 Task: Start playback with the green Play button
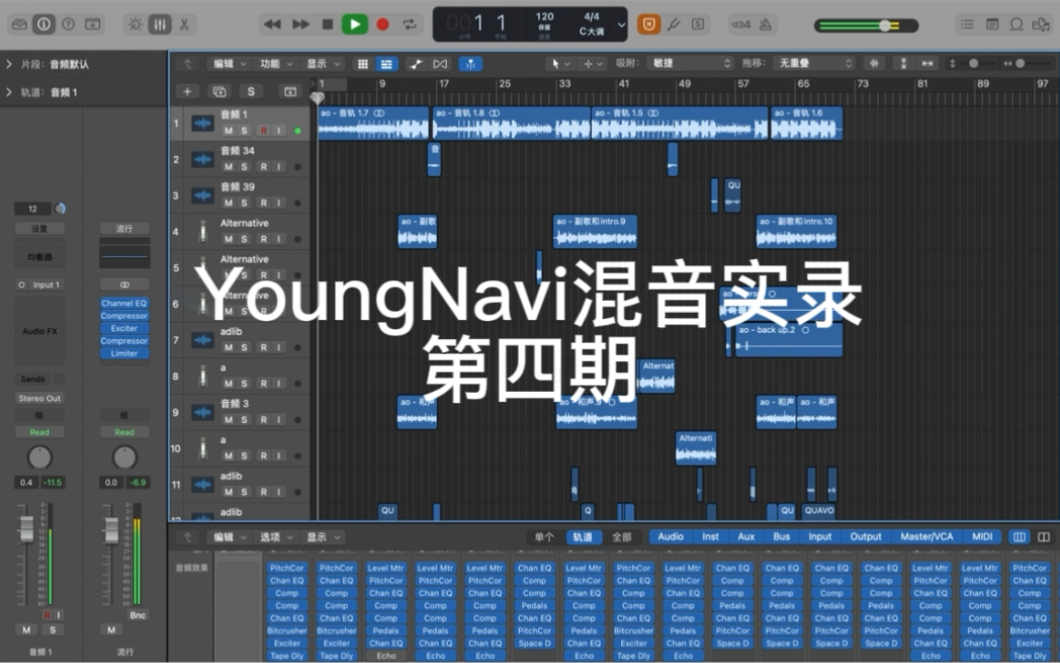355,24
